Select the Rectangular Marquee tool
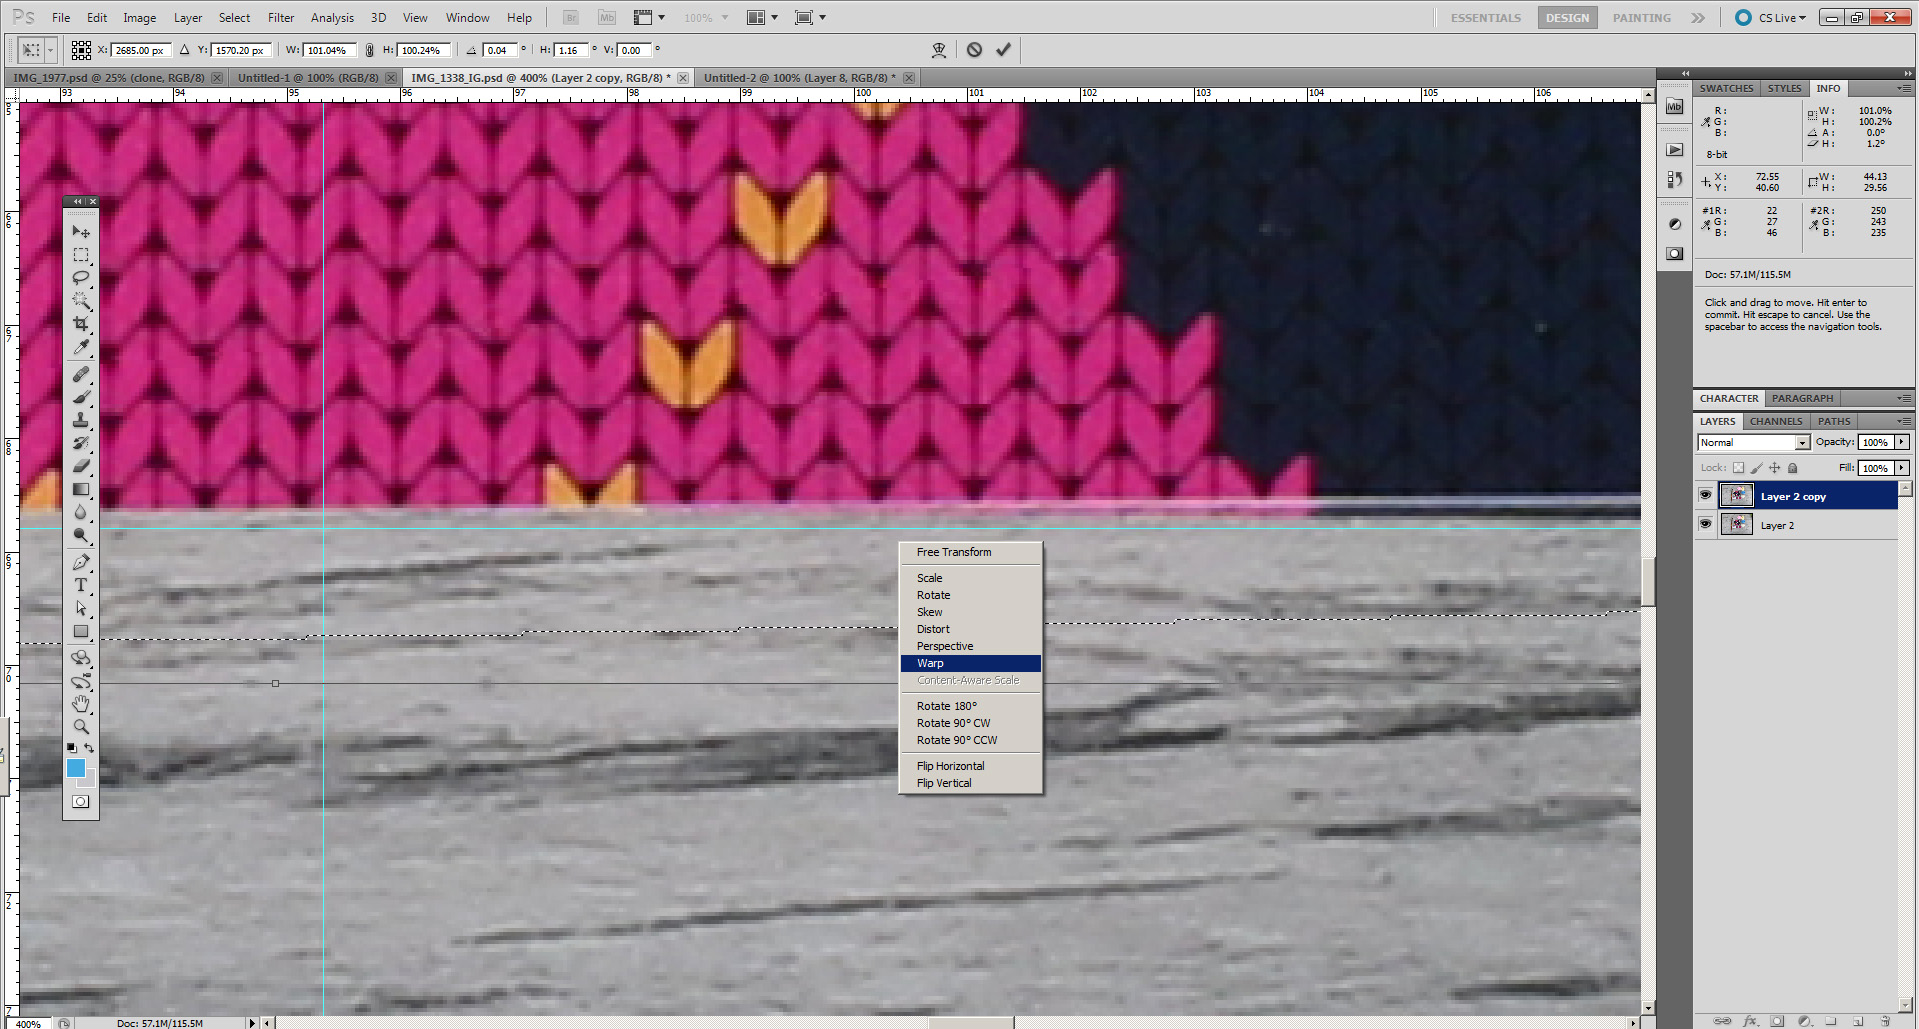This screenshot has height=1029, width=1919. click(81, 255)
